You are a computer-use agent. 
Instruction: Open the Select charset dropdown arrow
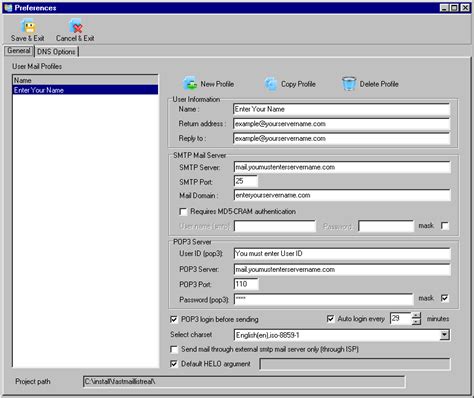pos(444,335)
